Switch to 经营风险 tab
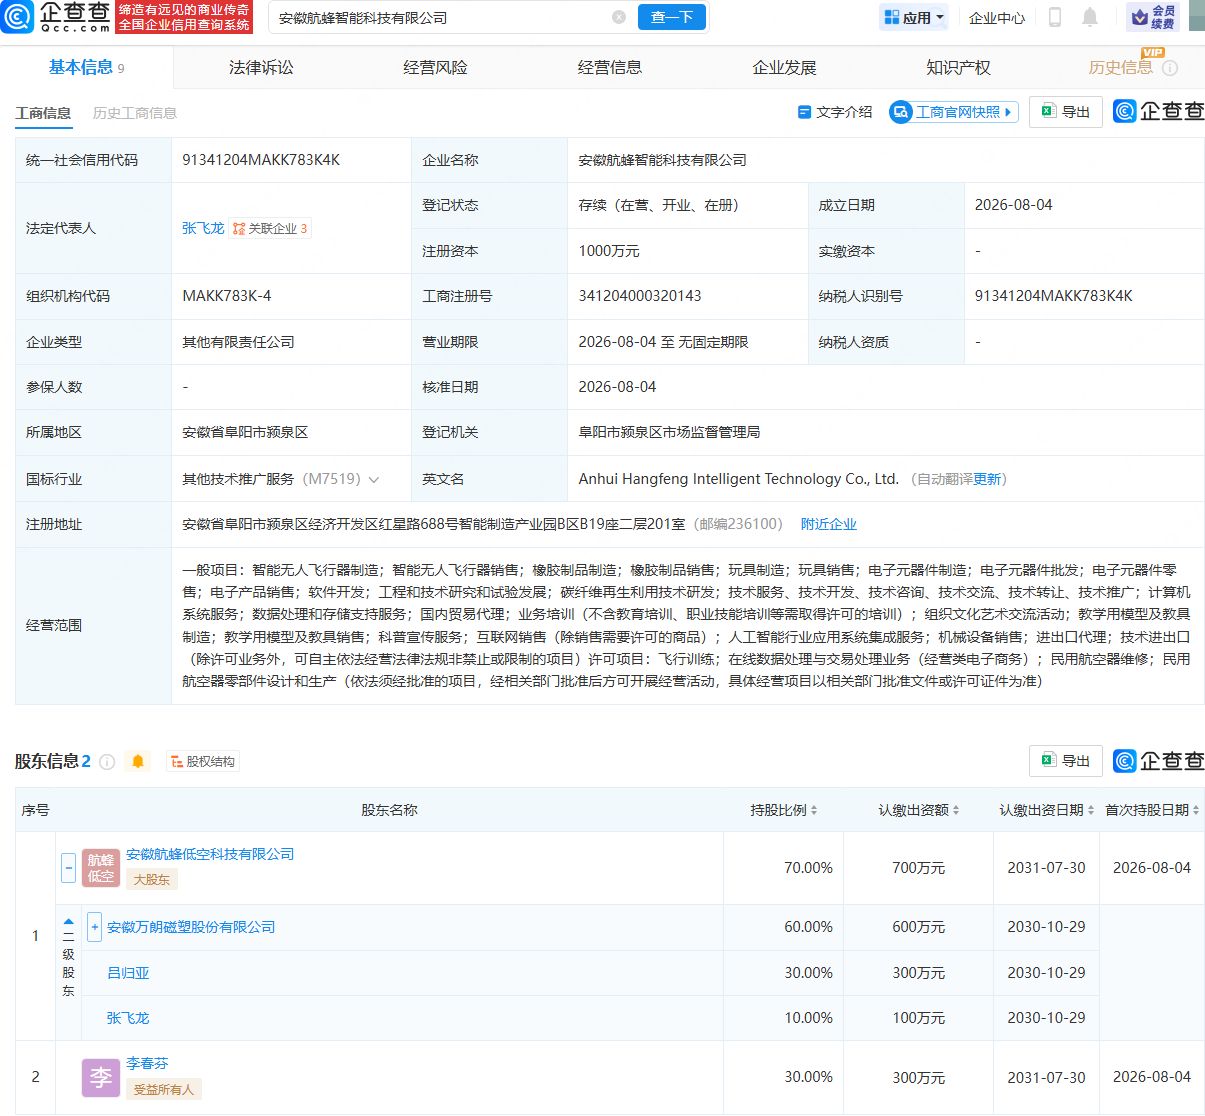 click(435, 67)
